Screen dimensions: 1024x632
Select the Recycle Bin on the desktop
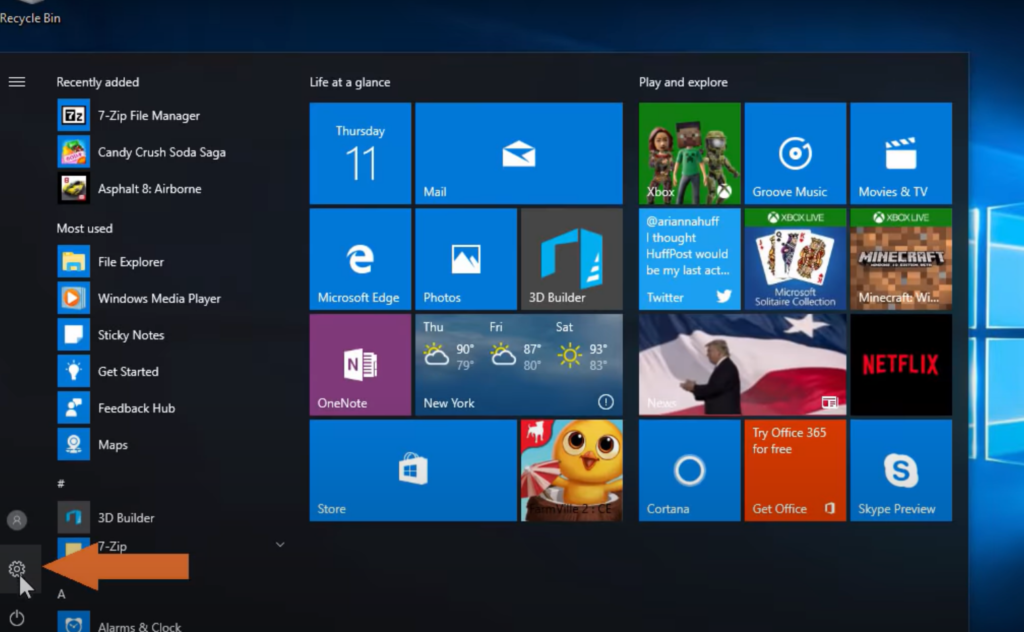[30, 13]
